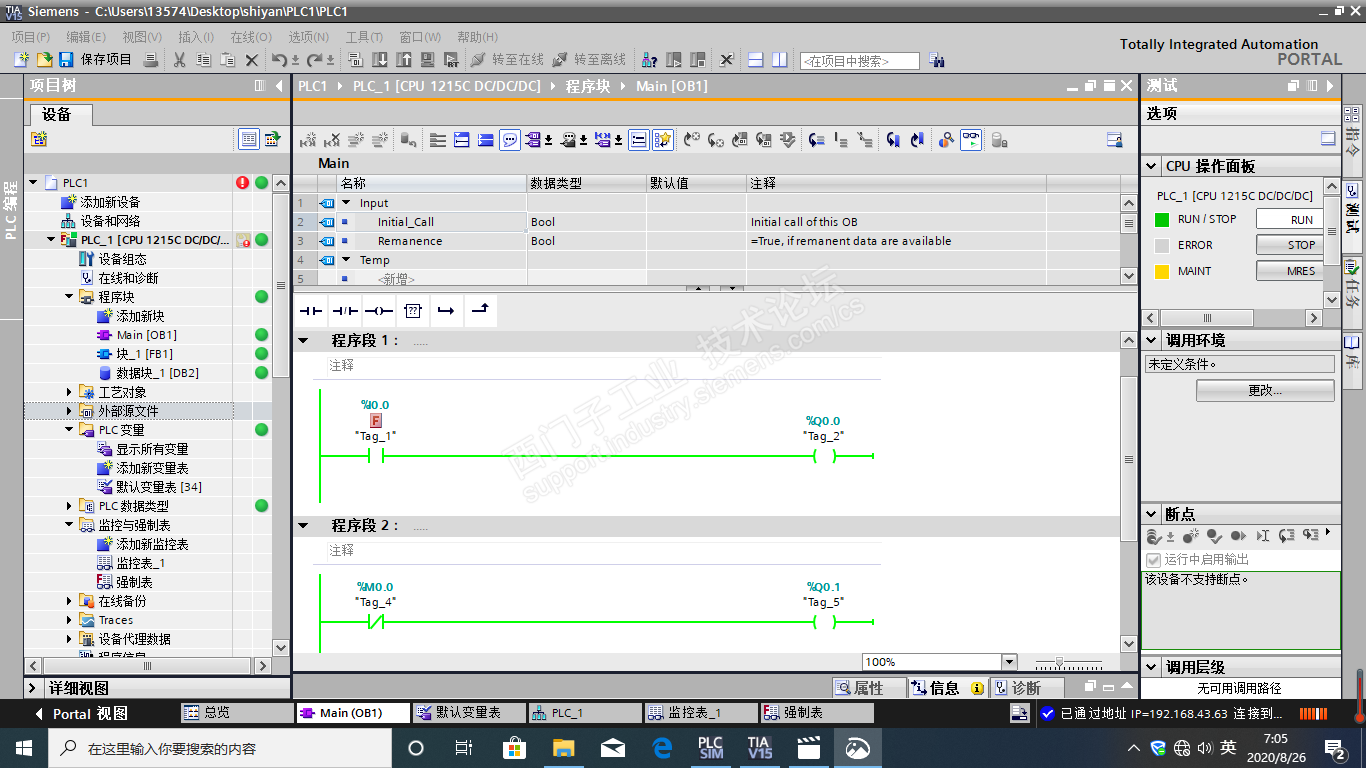
Task: Open the 在线(O) menu
Action: click(250, 37)
